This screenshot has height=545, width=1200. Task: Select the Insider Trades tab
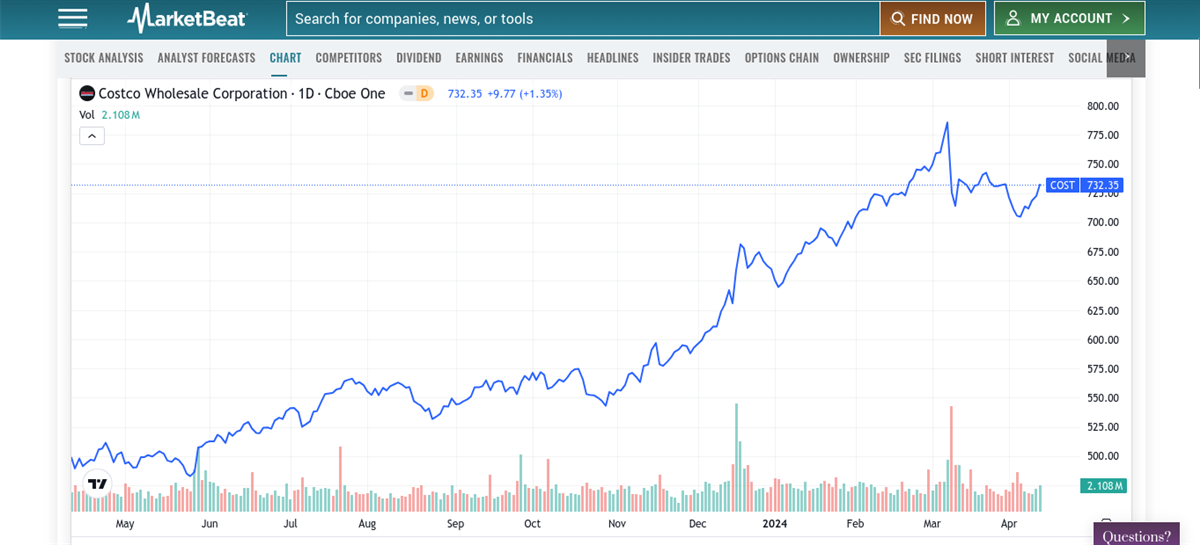[691, 58]
